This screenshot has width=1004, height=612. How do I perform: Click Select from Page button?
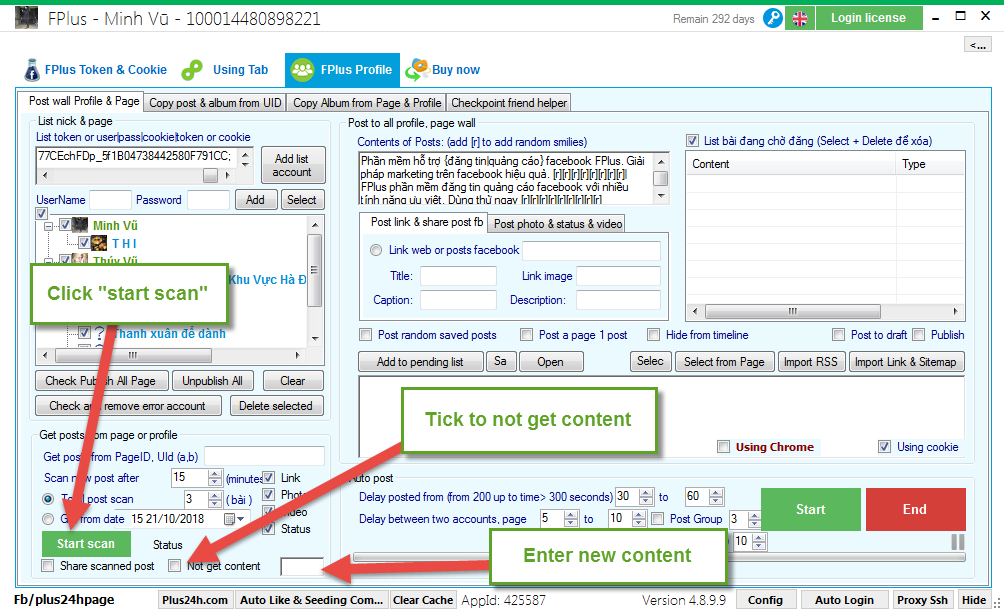724,362
